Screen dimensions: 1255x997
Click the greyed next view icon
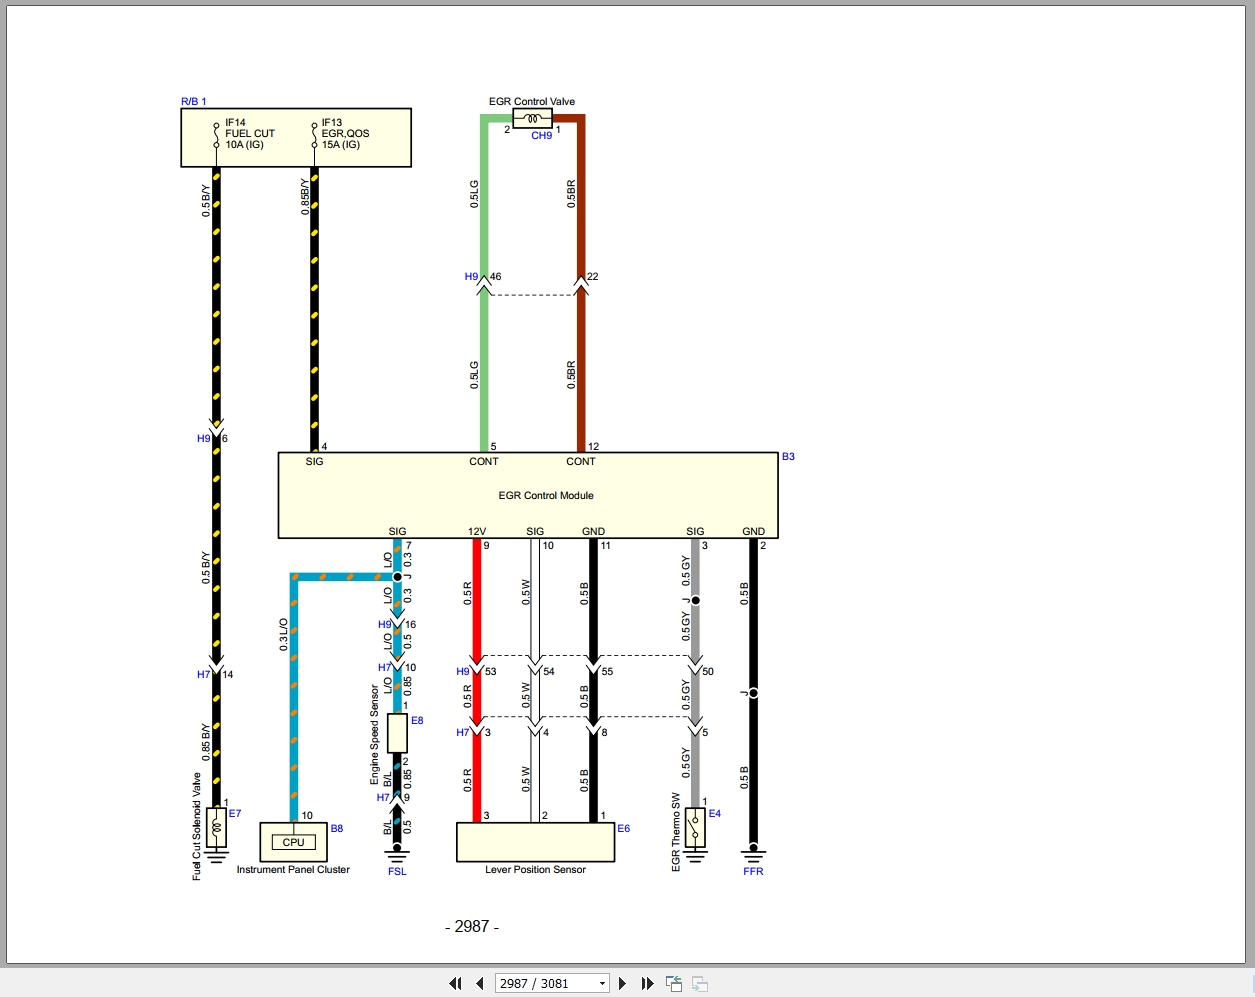coord(700,983)
